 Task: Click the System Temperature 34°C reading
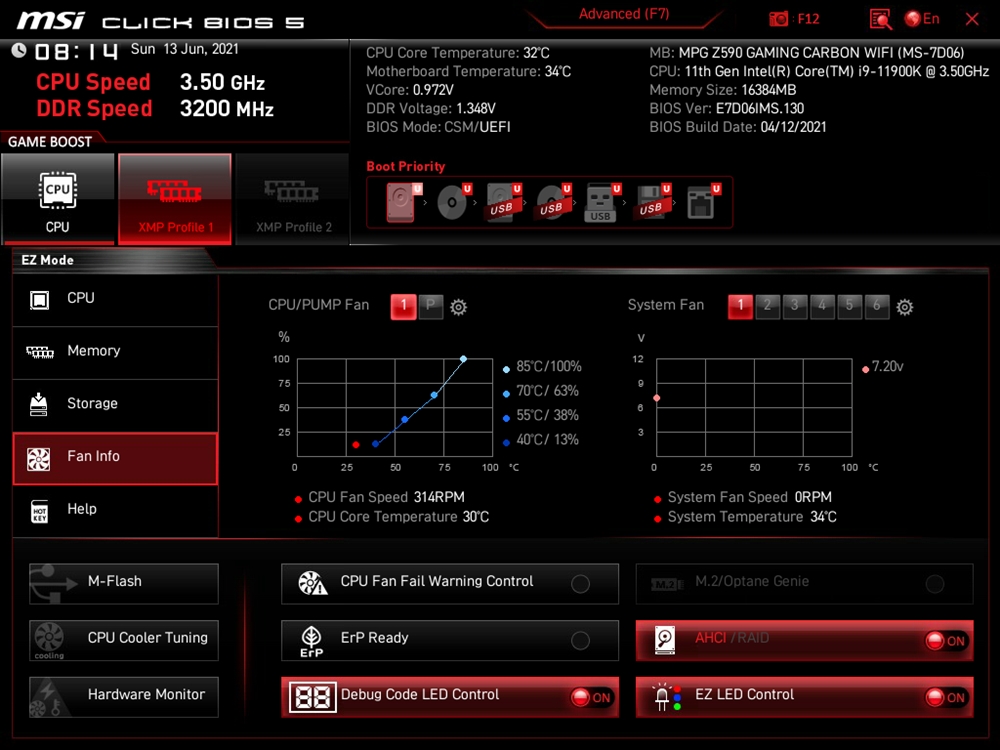(752, 517)
